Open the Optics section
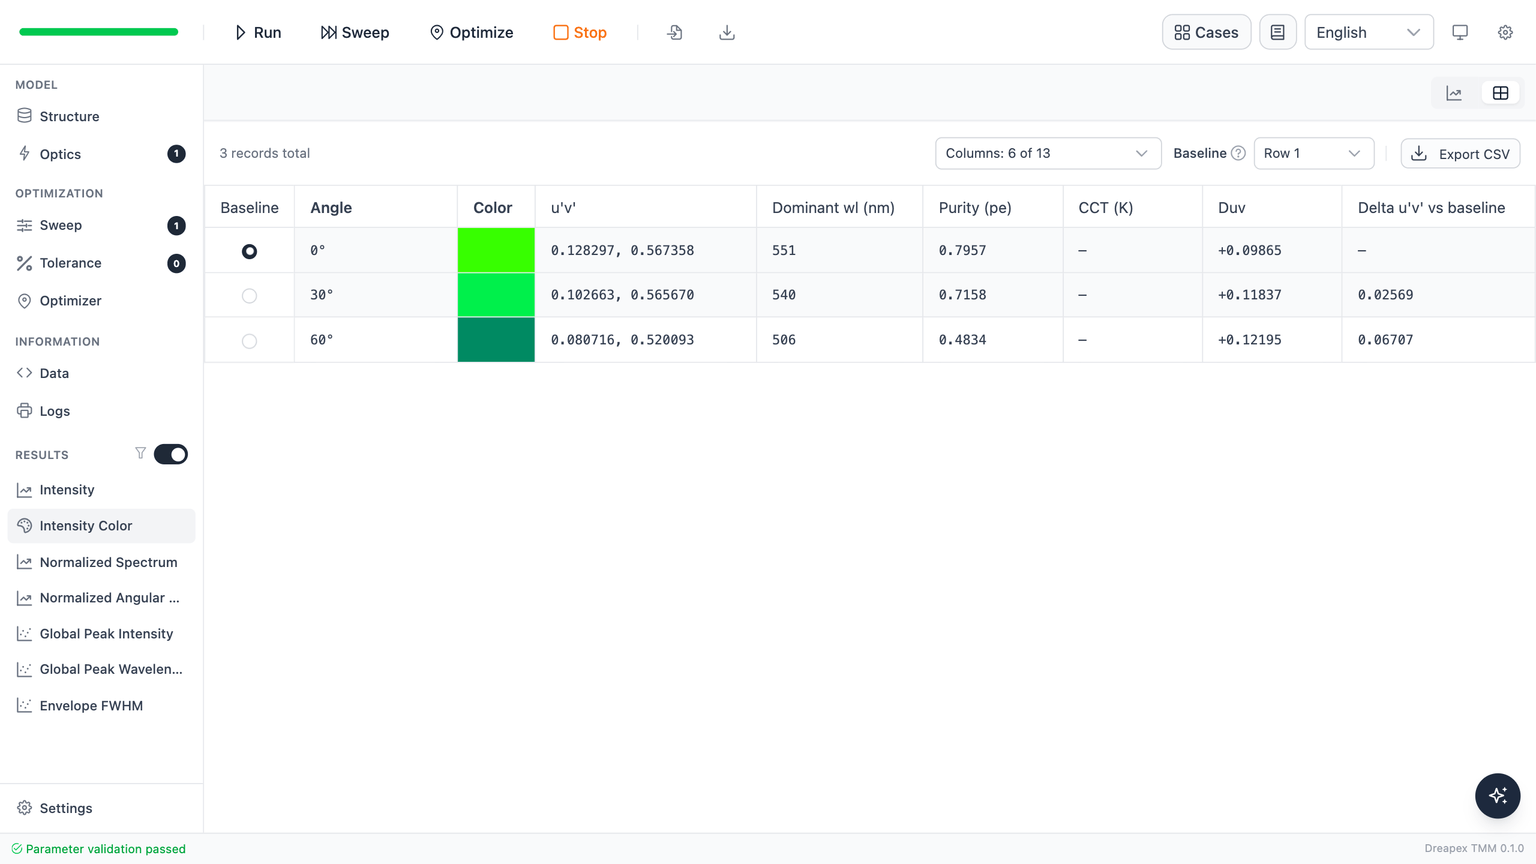Screen dimensions: 1536x864 (x=101, y=154)
